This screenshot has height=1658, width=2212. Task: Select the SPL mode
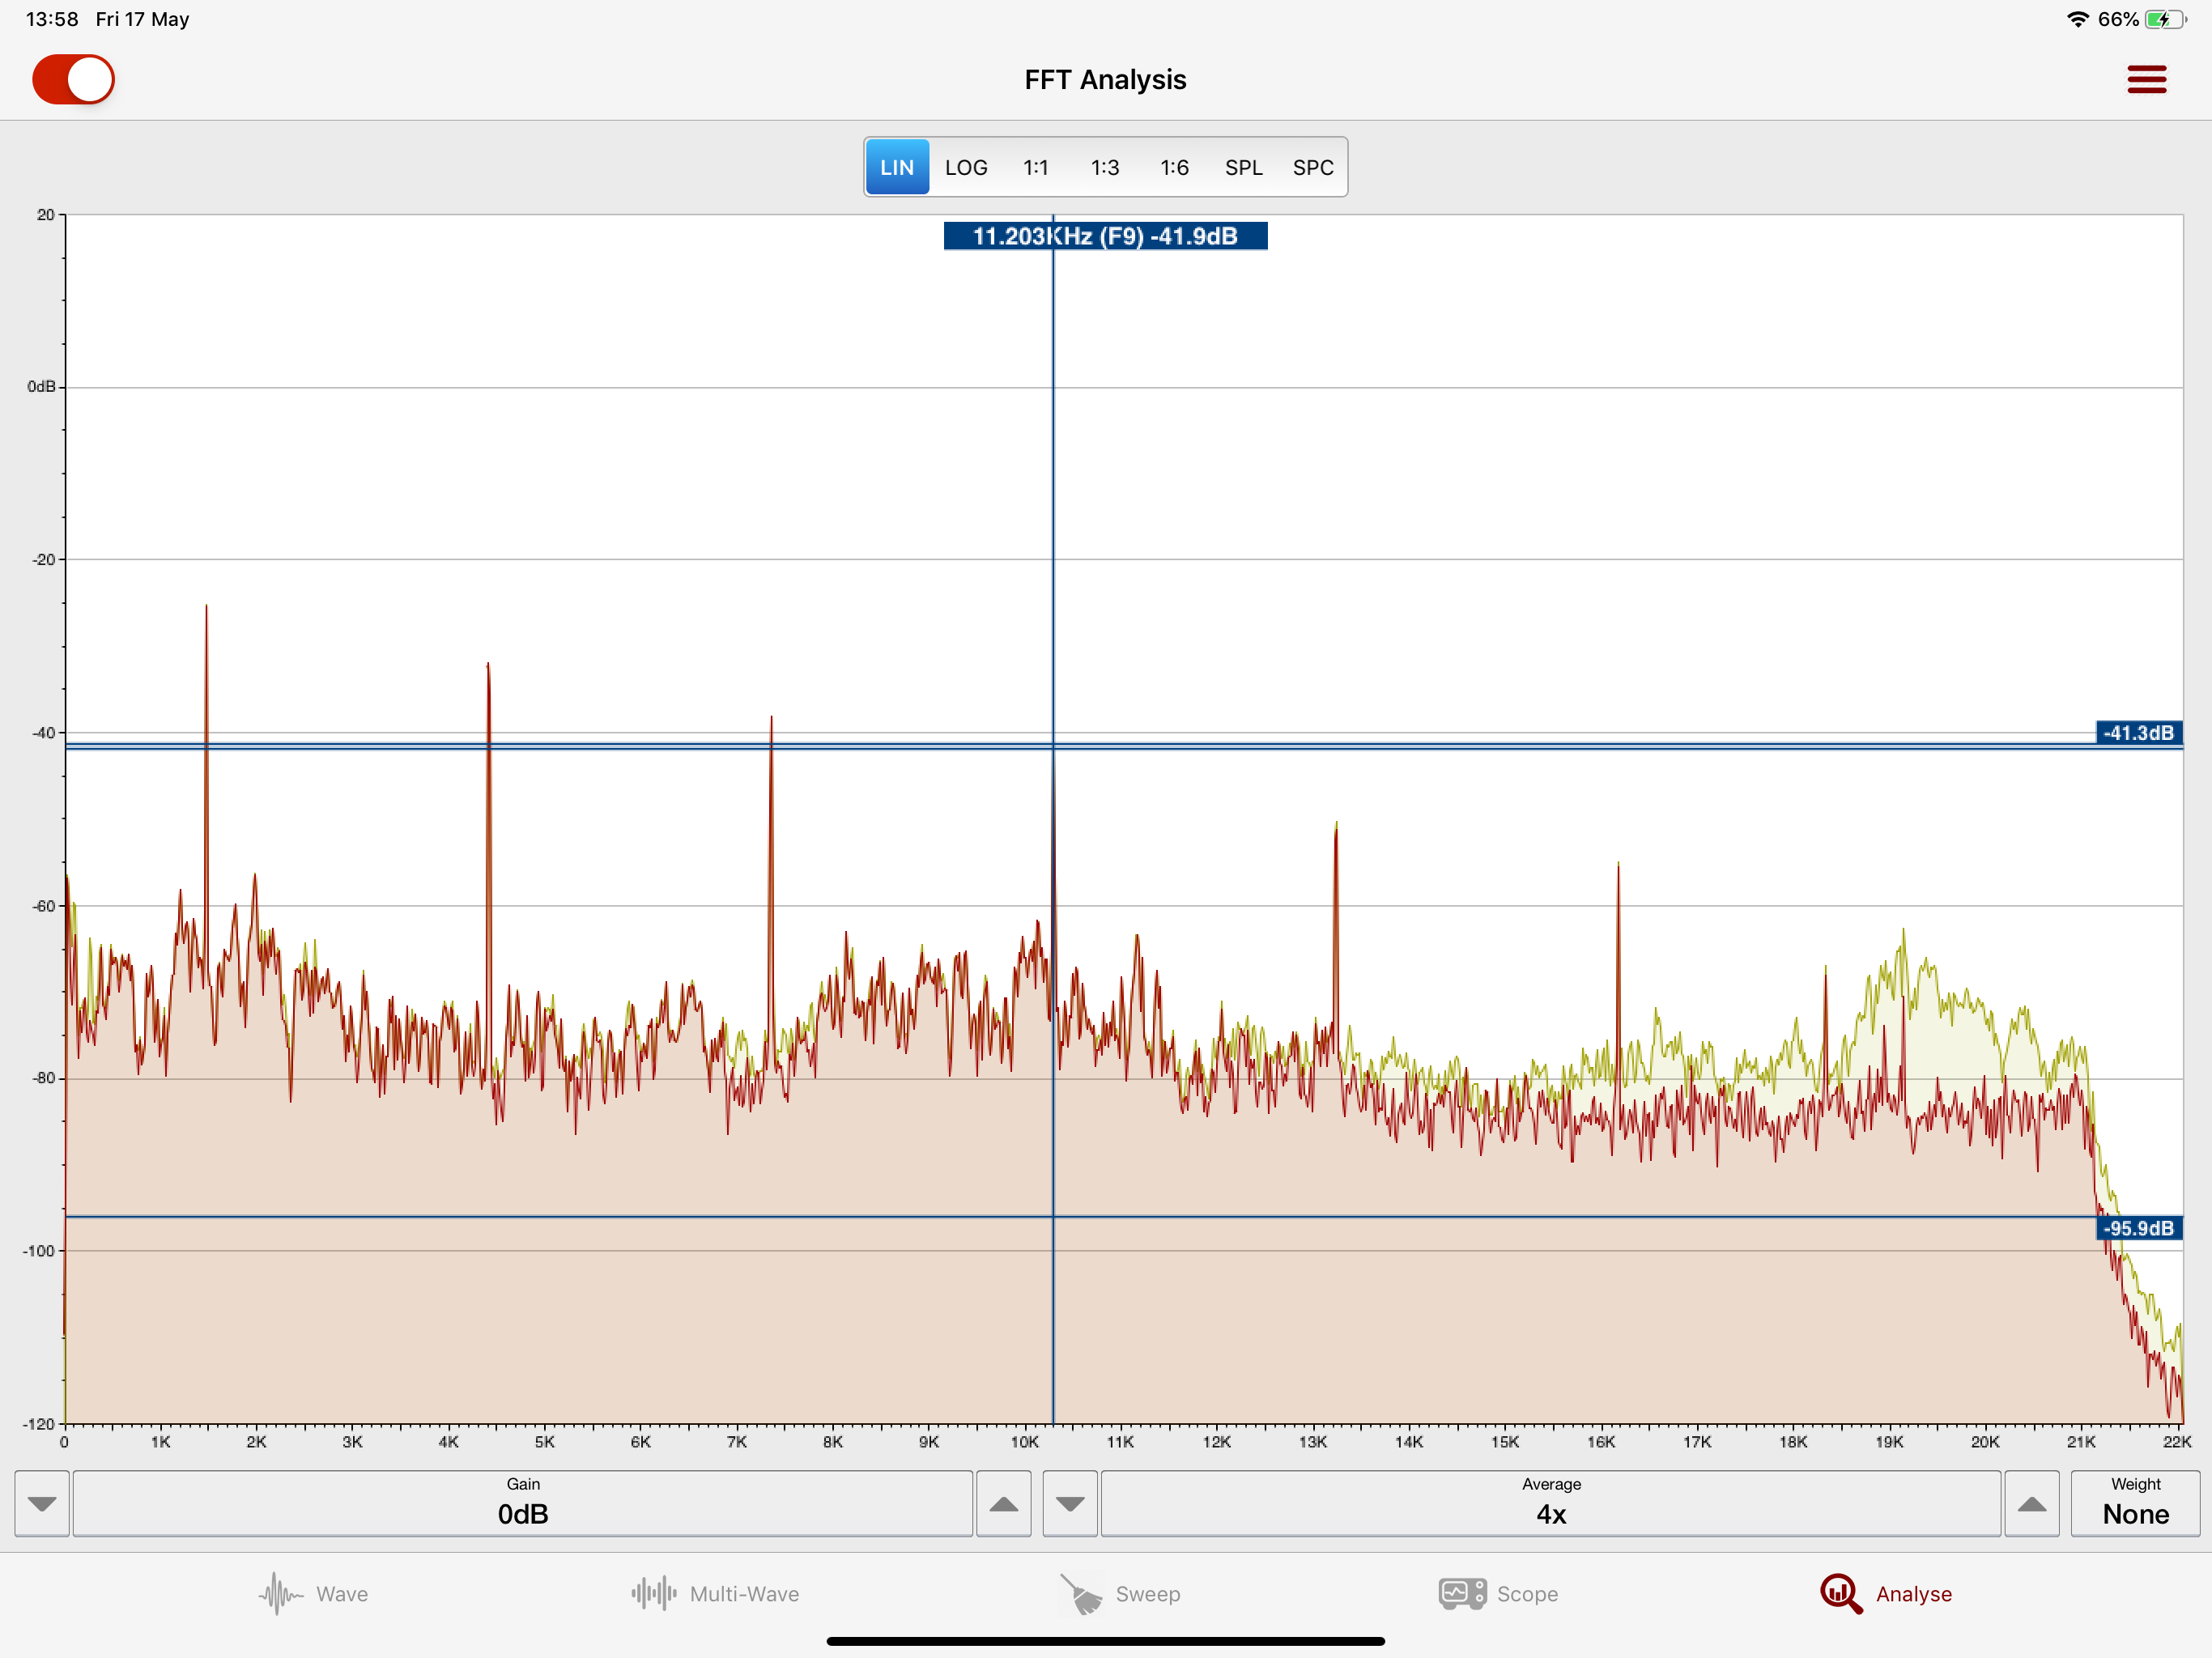point(1244,167)
